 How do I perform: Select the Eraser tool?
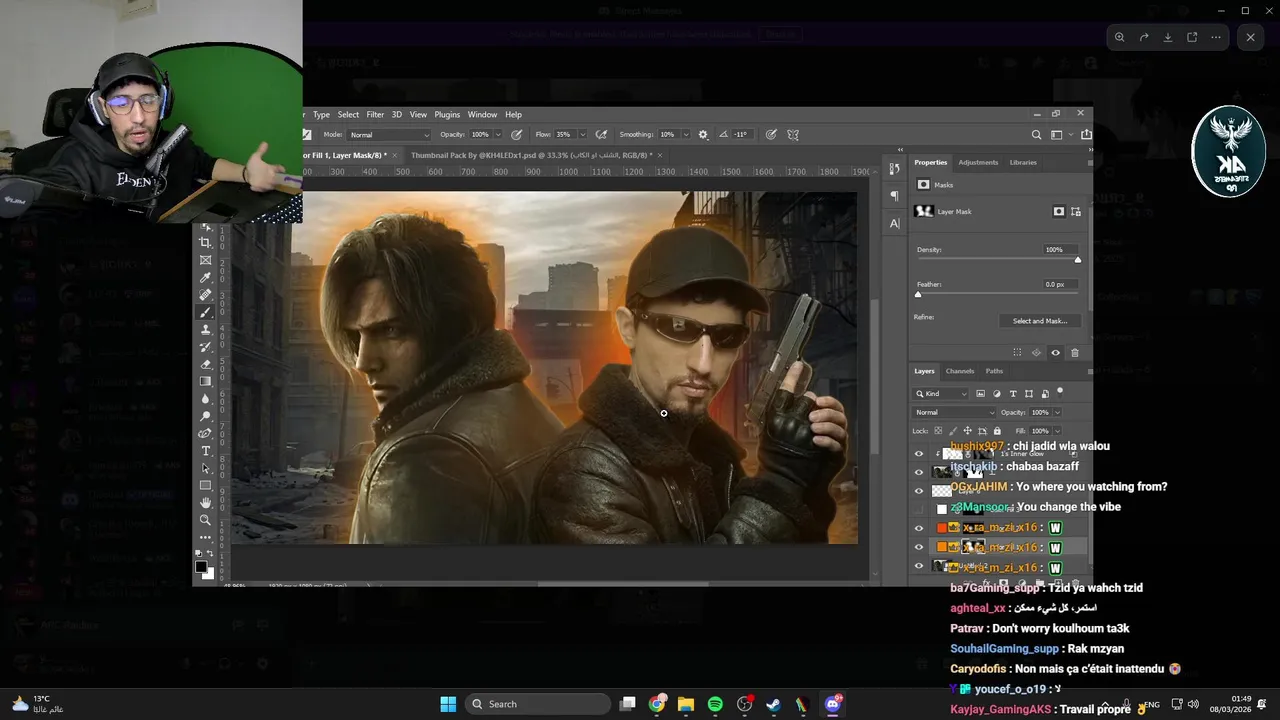tap(206, 364)
